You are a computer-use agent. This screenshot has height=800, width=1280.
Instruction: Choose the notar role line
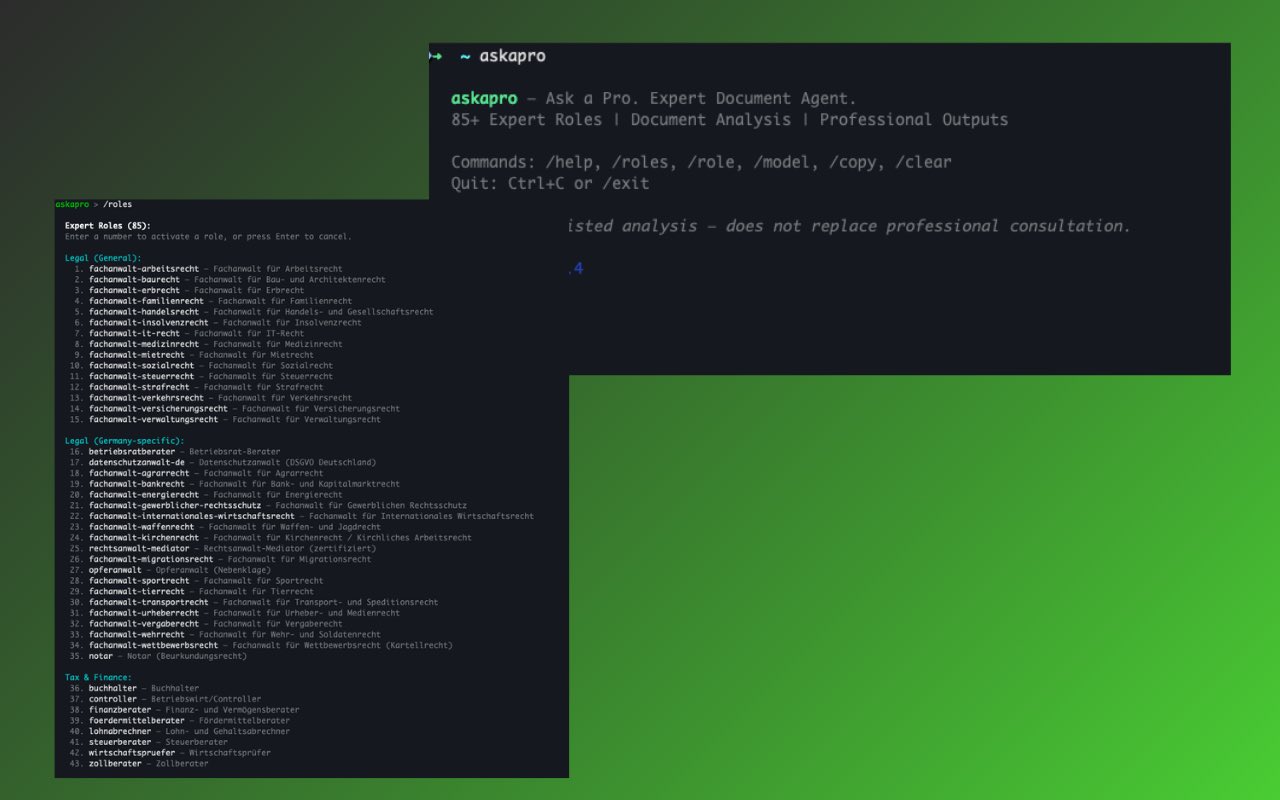(x=160, y=656)
